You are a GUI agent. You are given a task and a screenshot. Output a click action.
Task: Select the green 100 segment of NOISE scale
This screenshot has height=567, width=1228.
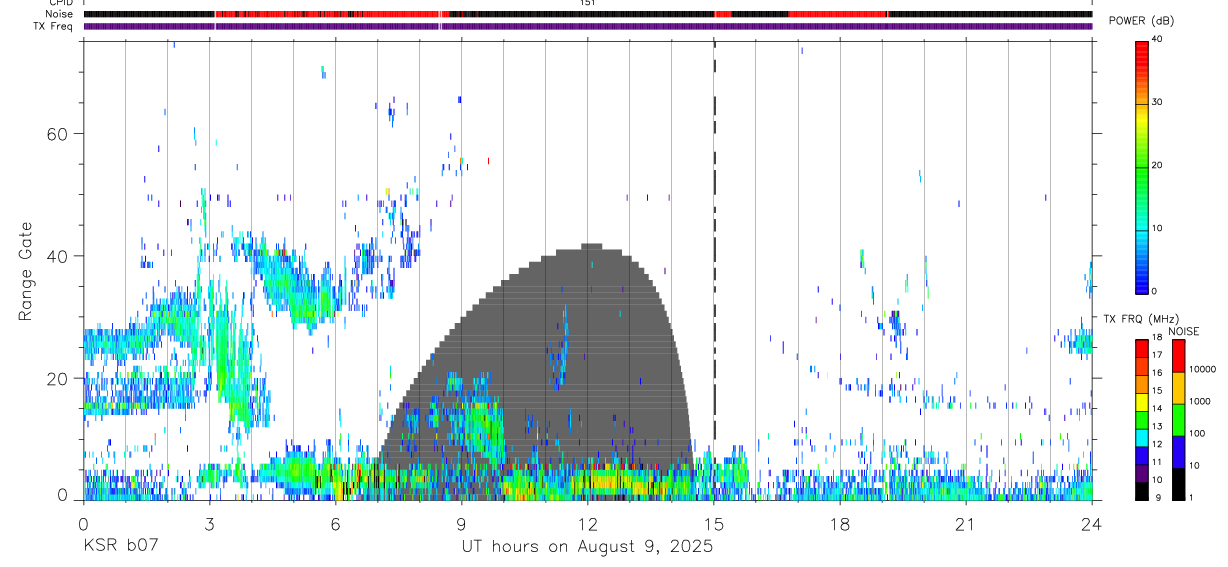click(1178, 420)
